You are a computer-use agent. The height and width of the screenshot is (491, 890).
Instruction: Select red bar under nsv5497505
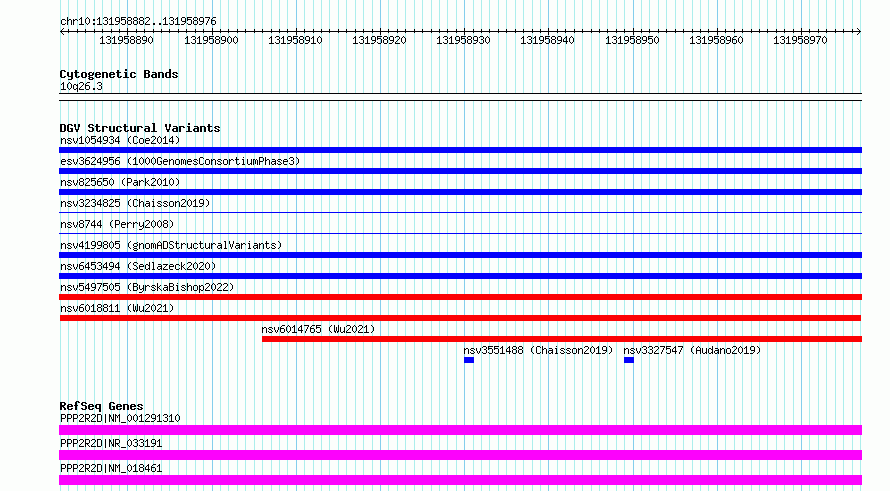(460, 297)
